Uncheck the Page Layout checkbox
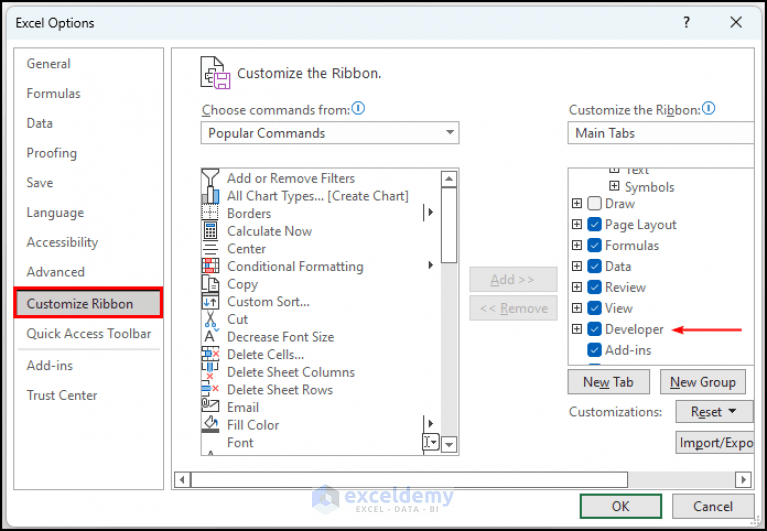767x531 pixels. pos(594,224)
